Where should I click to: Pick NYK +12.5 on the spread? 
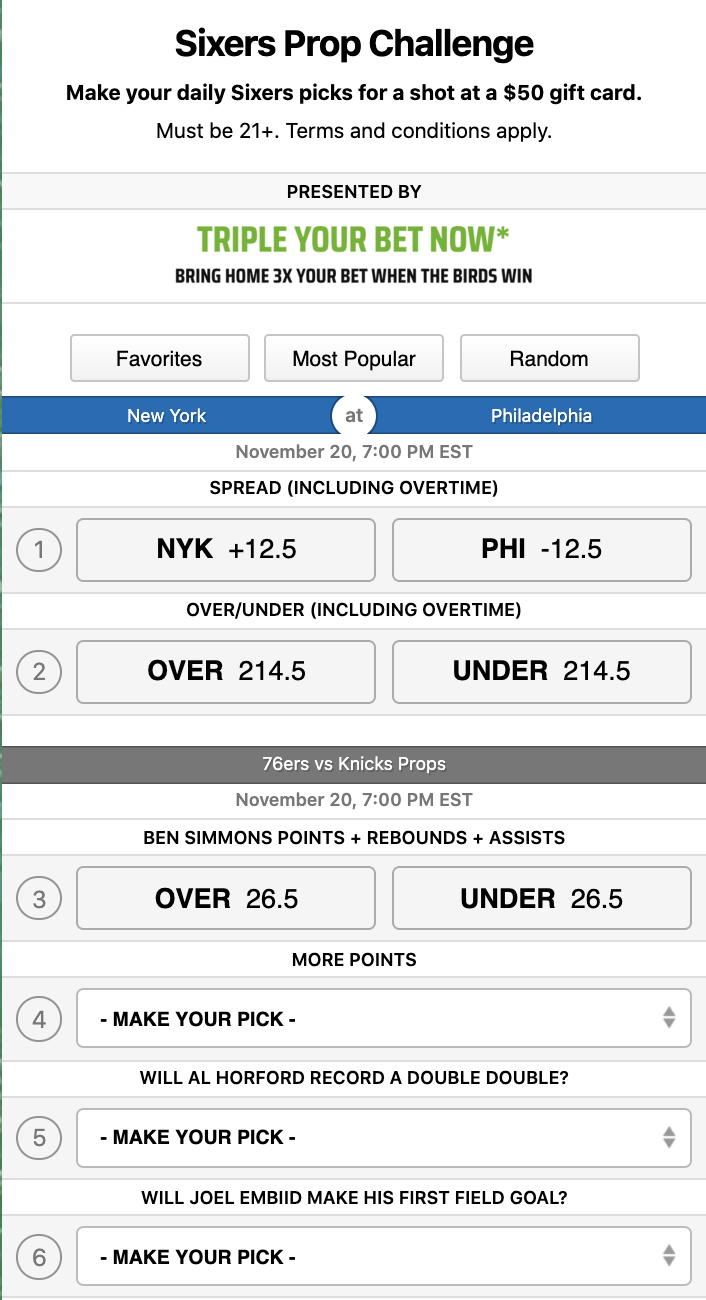225,549
